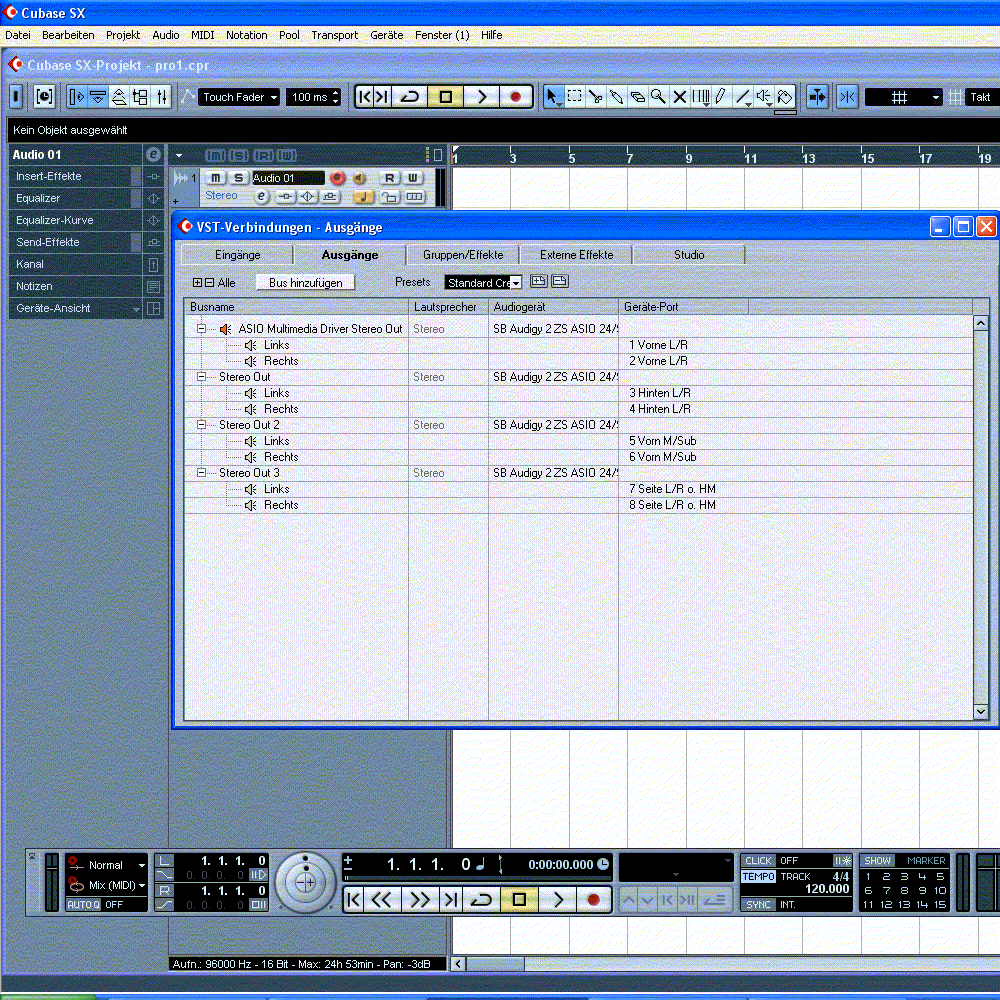
Task: Toggle transport Cycle loop button
Action: (x=481, y=900)
